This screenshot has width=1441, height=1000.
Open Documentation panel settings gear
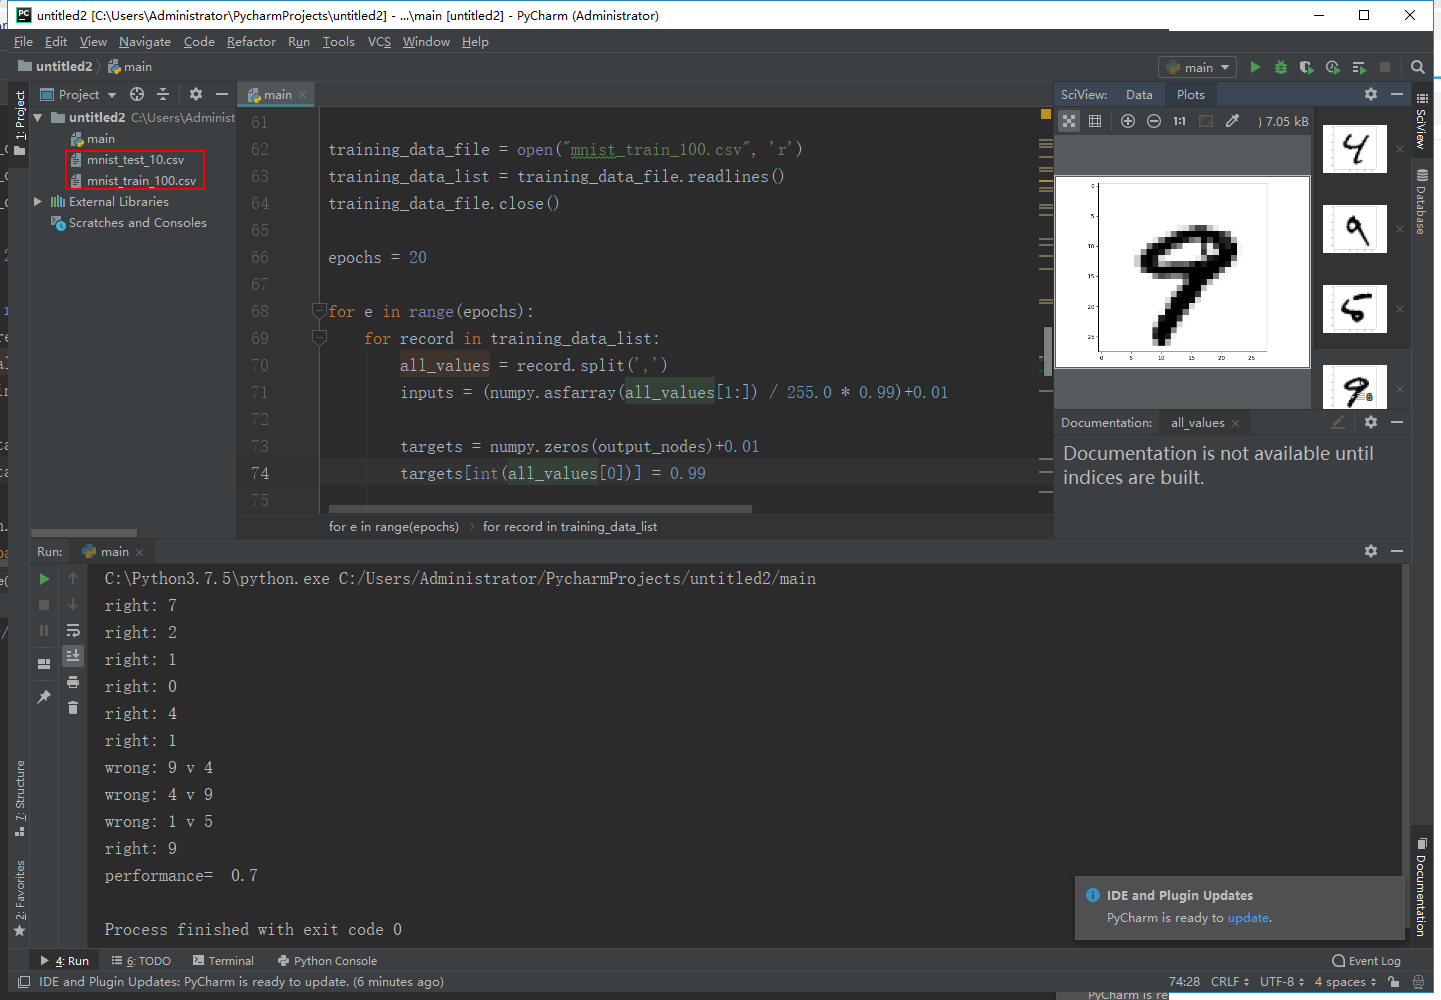click(x=1371, y=422)
